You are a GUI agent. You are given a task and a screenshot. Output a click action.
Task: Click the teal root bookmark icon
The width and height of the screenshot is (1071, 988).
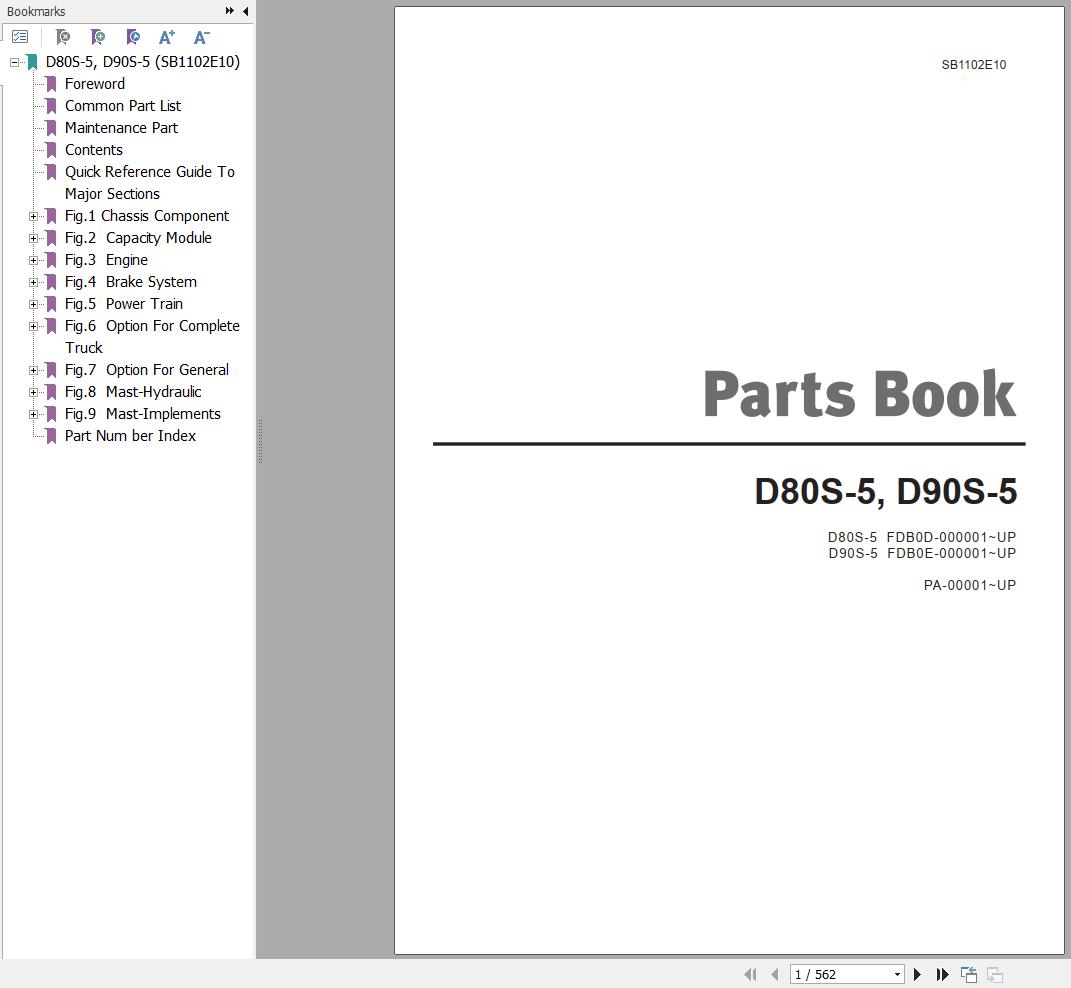[31, 62]
